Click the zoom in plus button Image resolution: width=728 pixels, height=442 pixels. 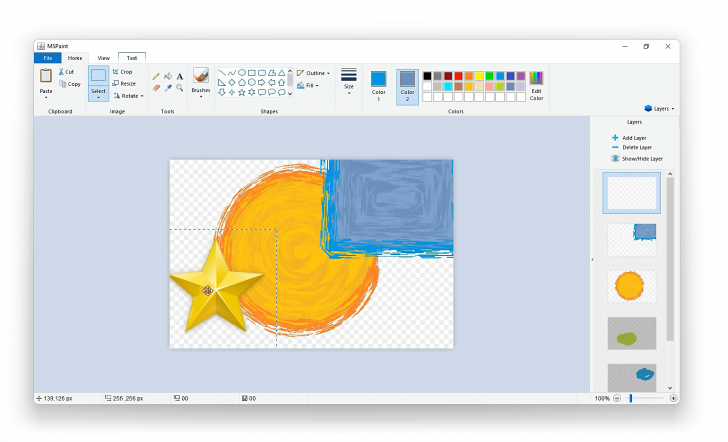pyautogui.click(x=673, y=398)
